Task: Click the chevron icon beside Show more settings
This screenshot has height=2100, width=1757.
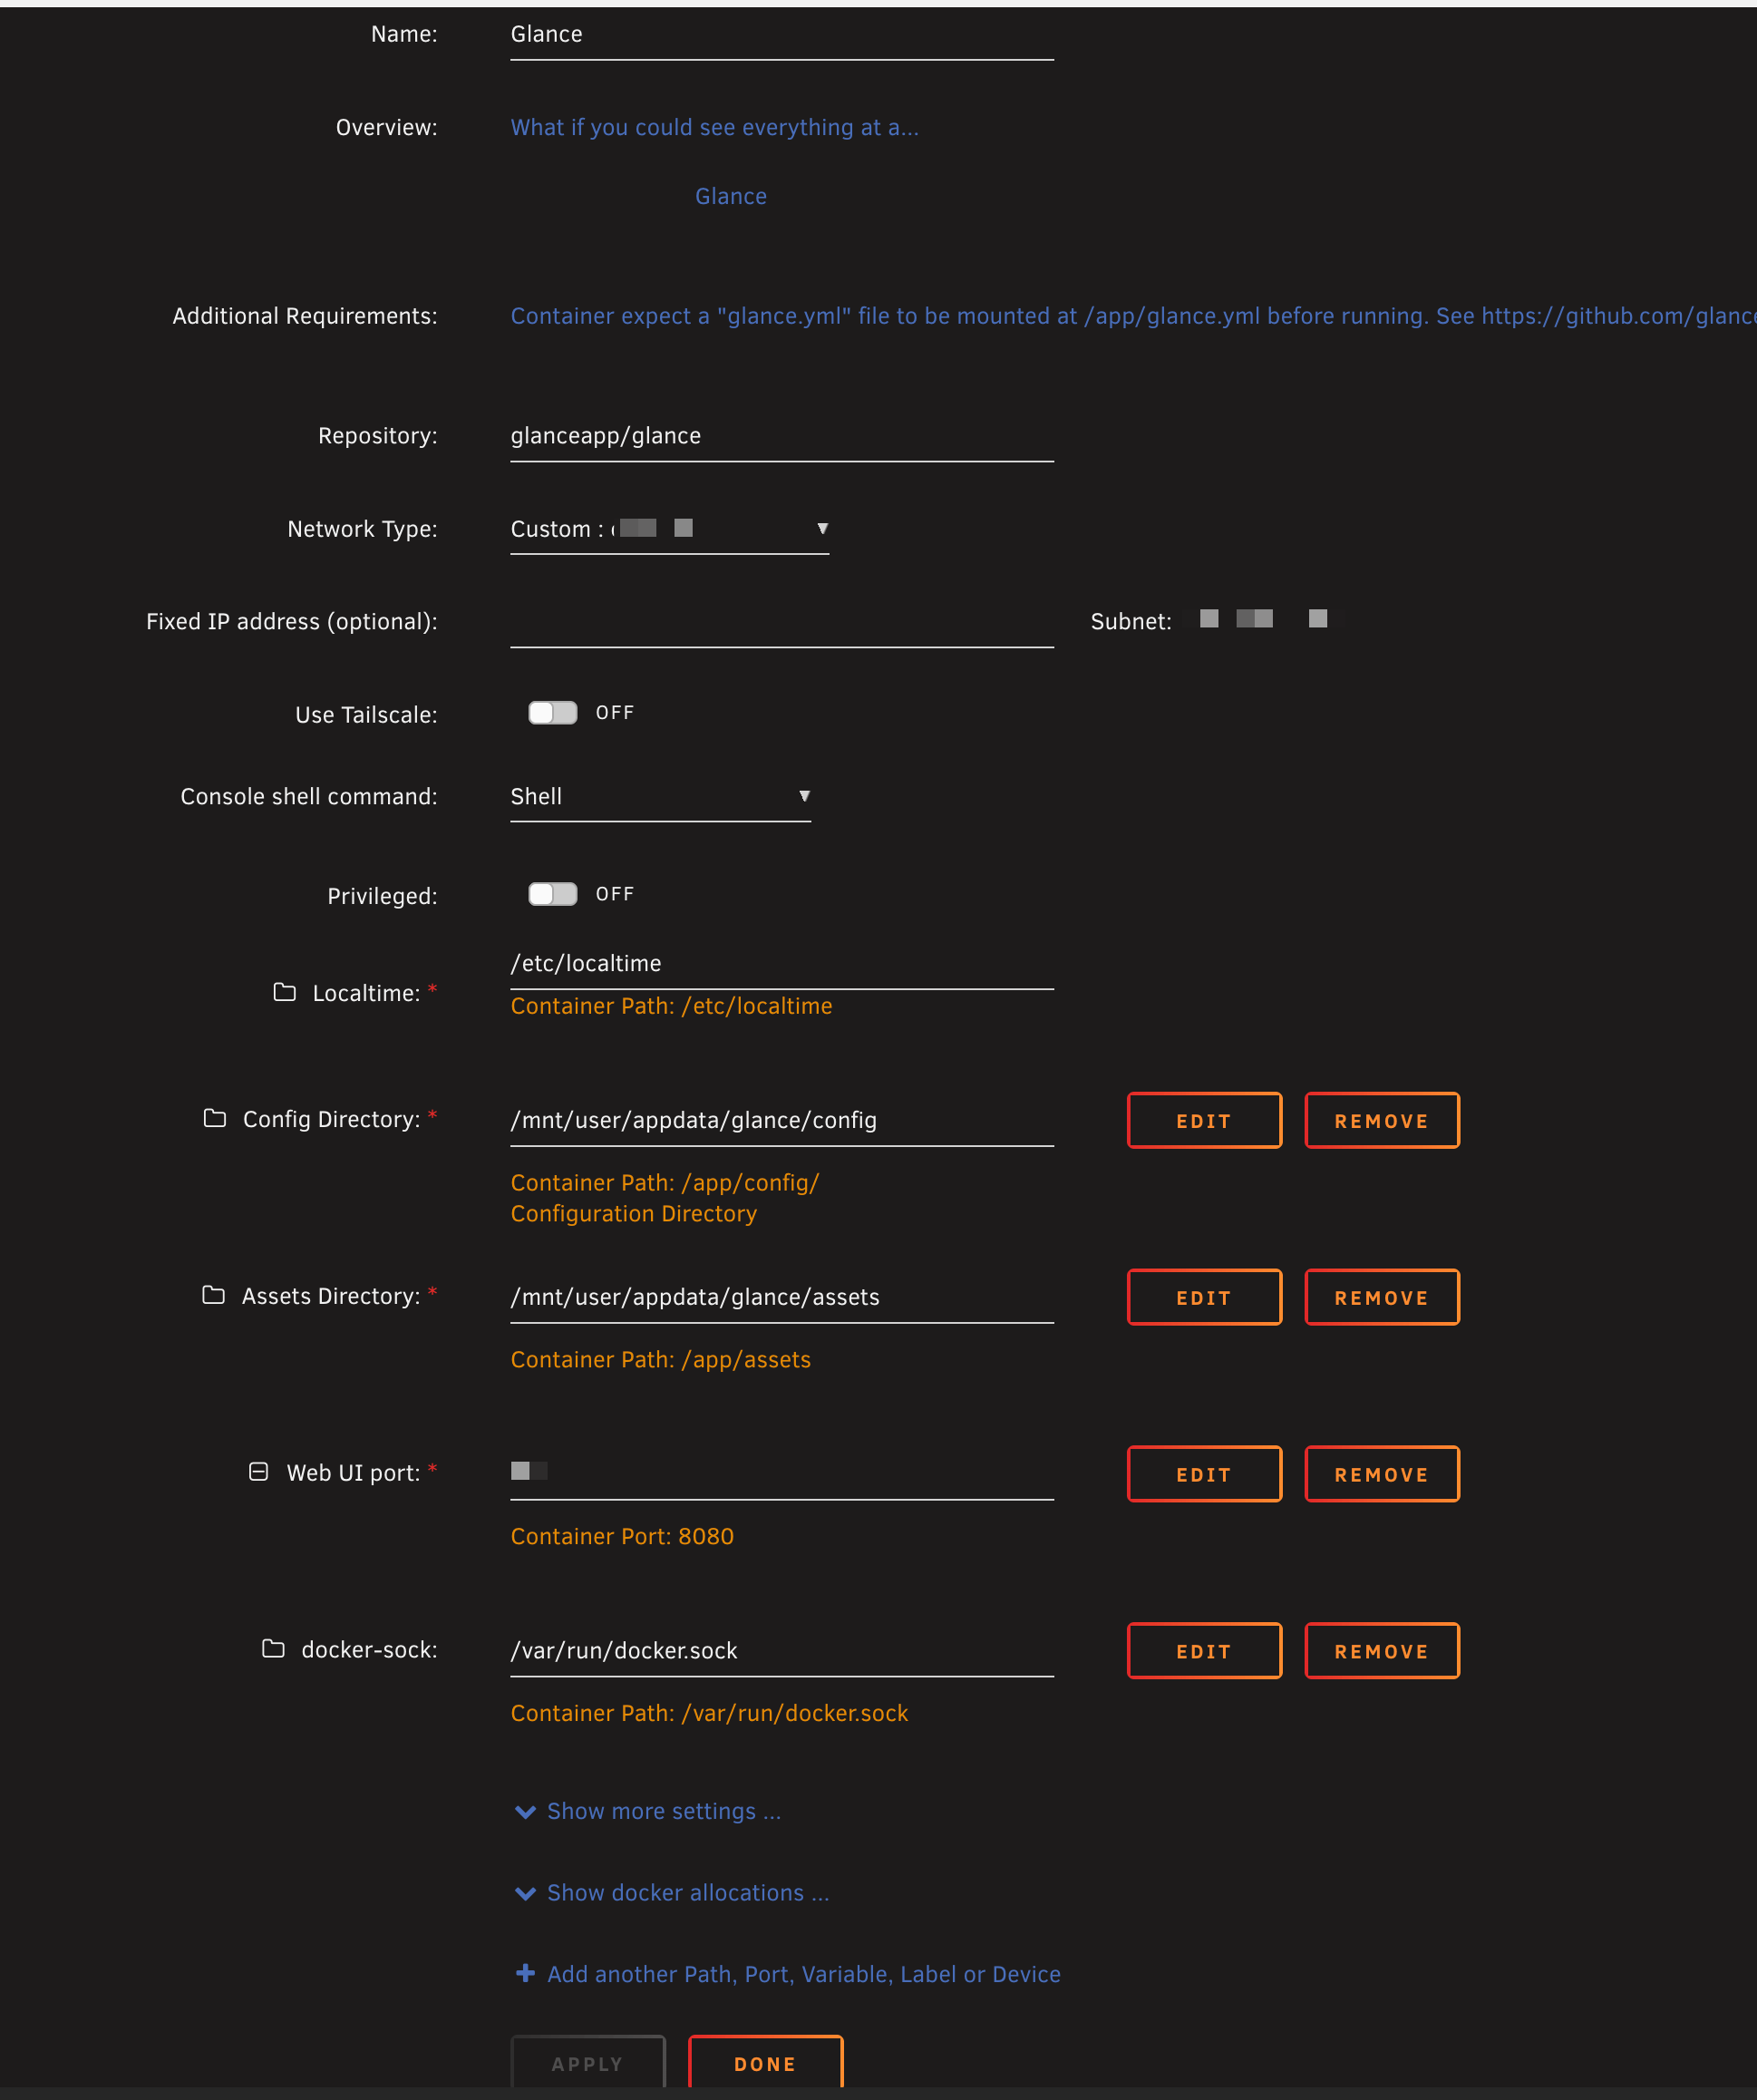Action: [525, 1812]
